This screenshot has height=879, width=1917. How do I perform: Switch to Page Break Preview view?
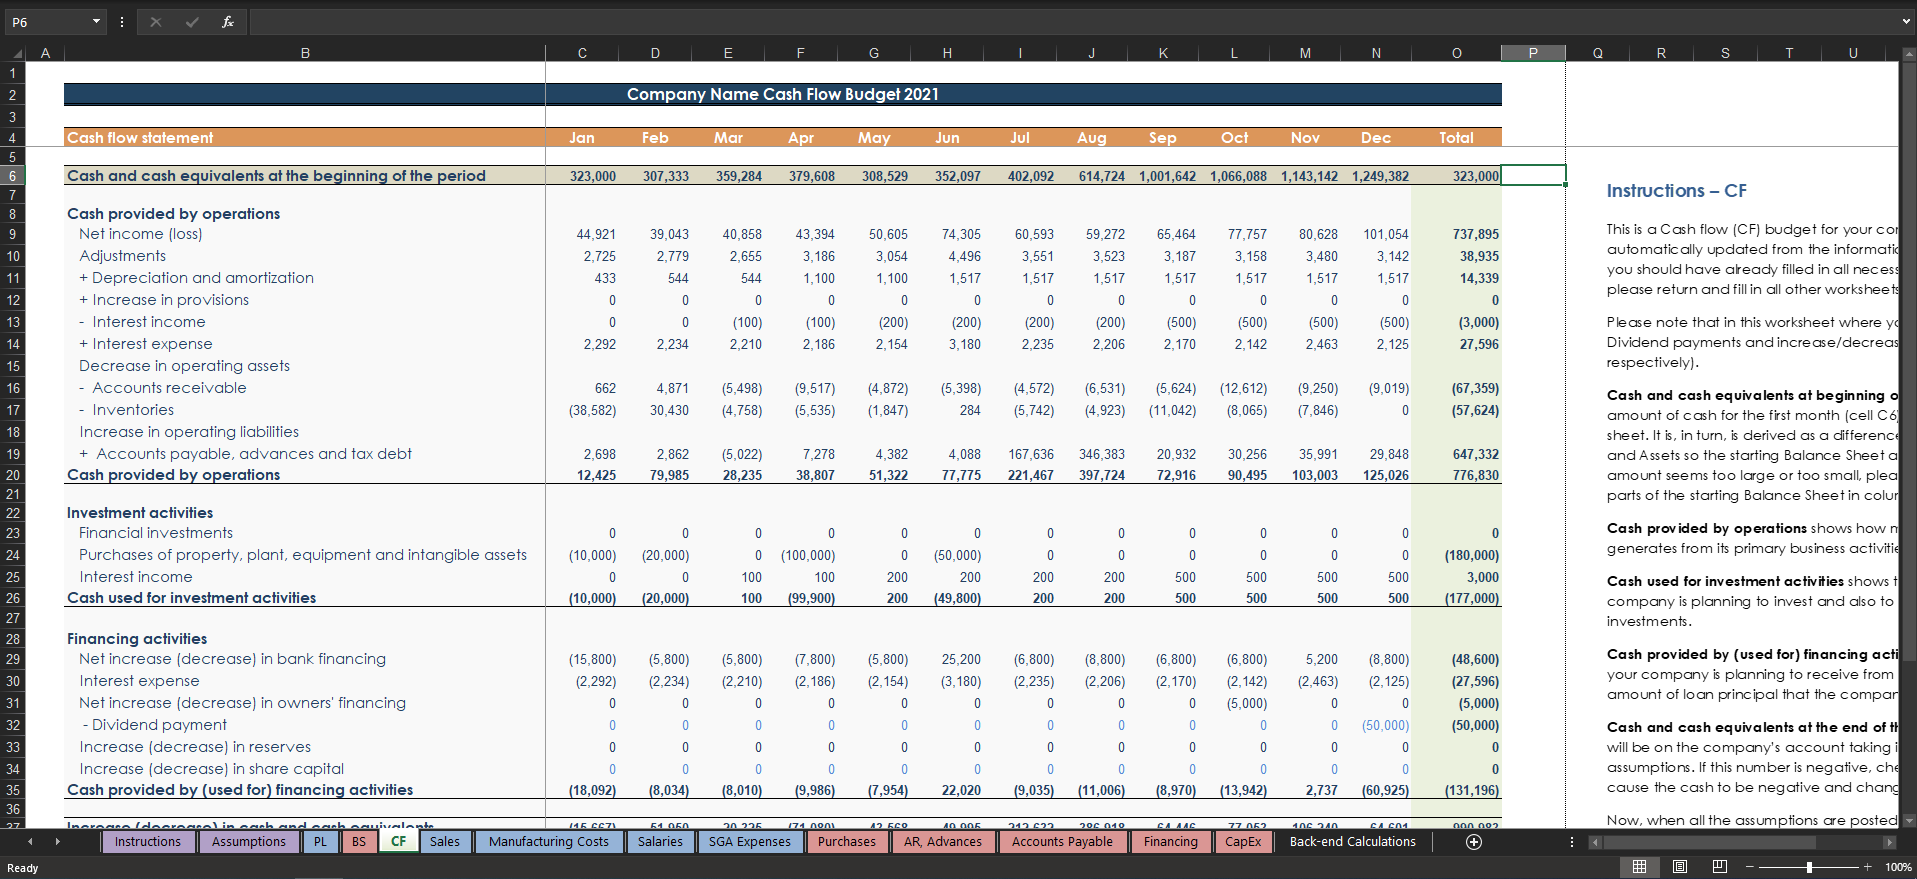(x=1720, y=867)
